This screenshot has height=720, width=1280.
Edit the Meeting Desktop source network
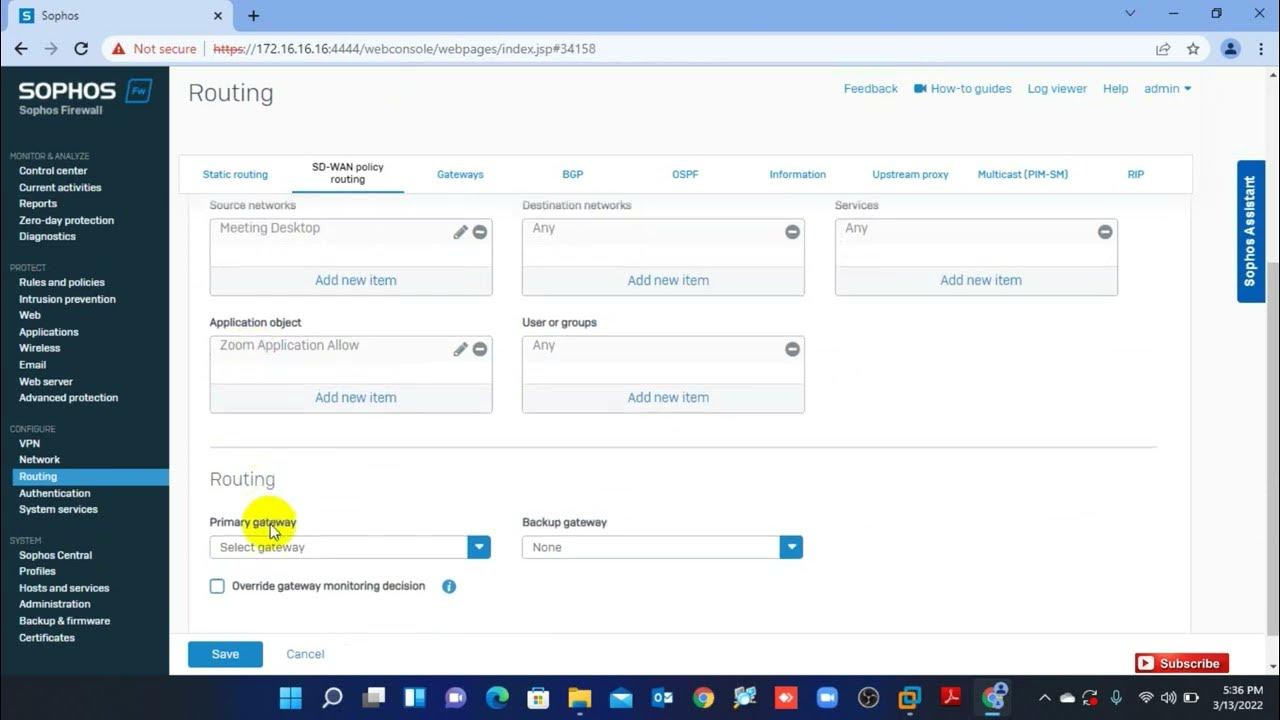[460, 232]
